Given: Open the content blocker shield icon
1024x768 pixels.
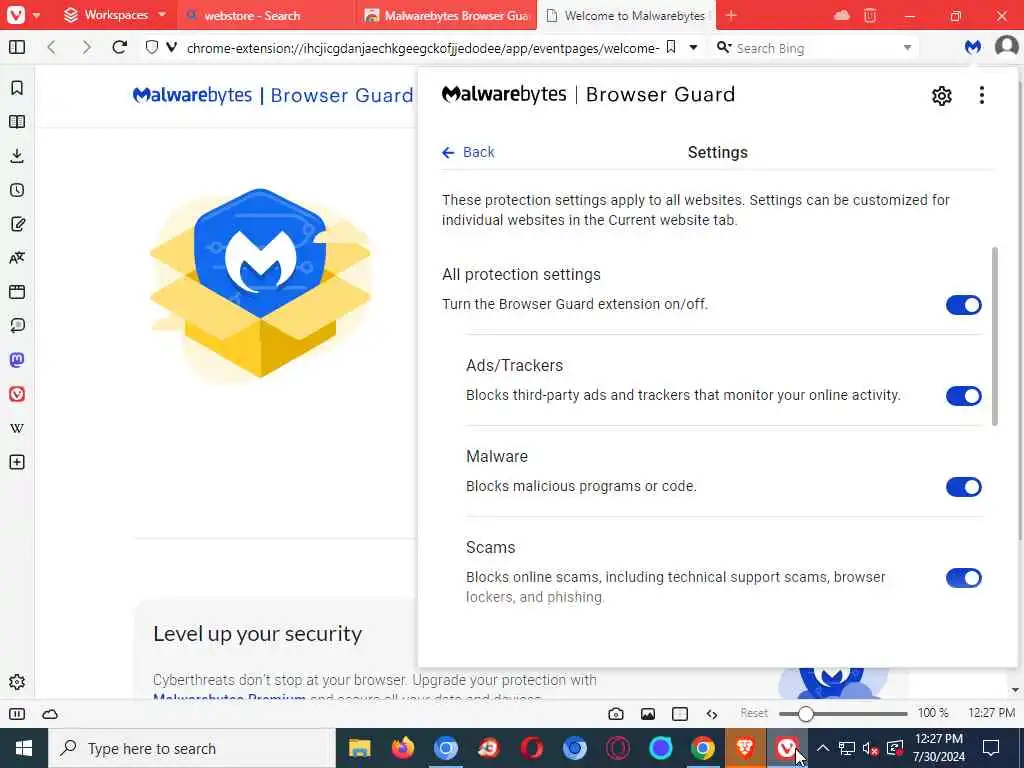Looking at the screenshot, I should tap(152, 47).
